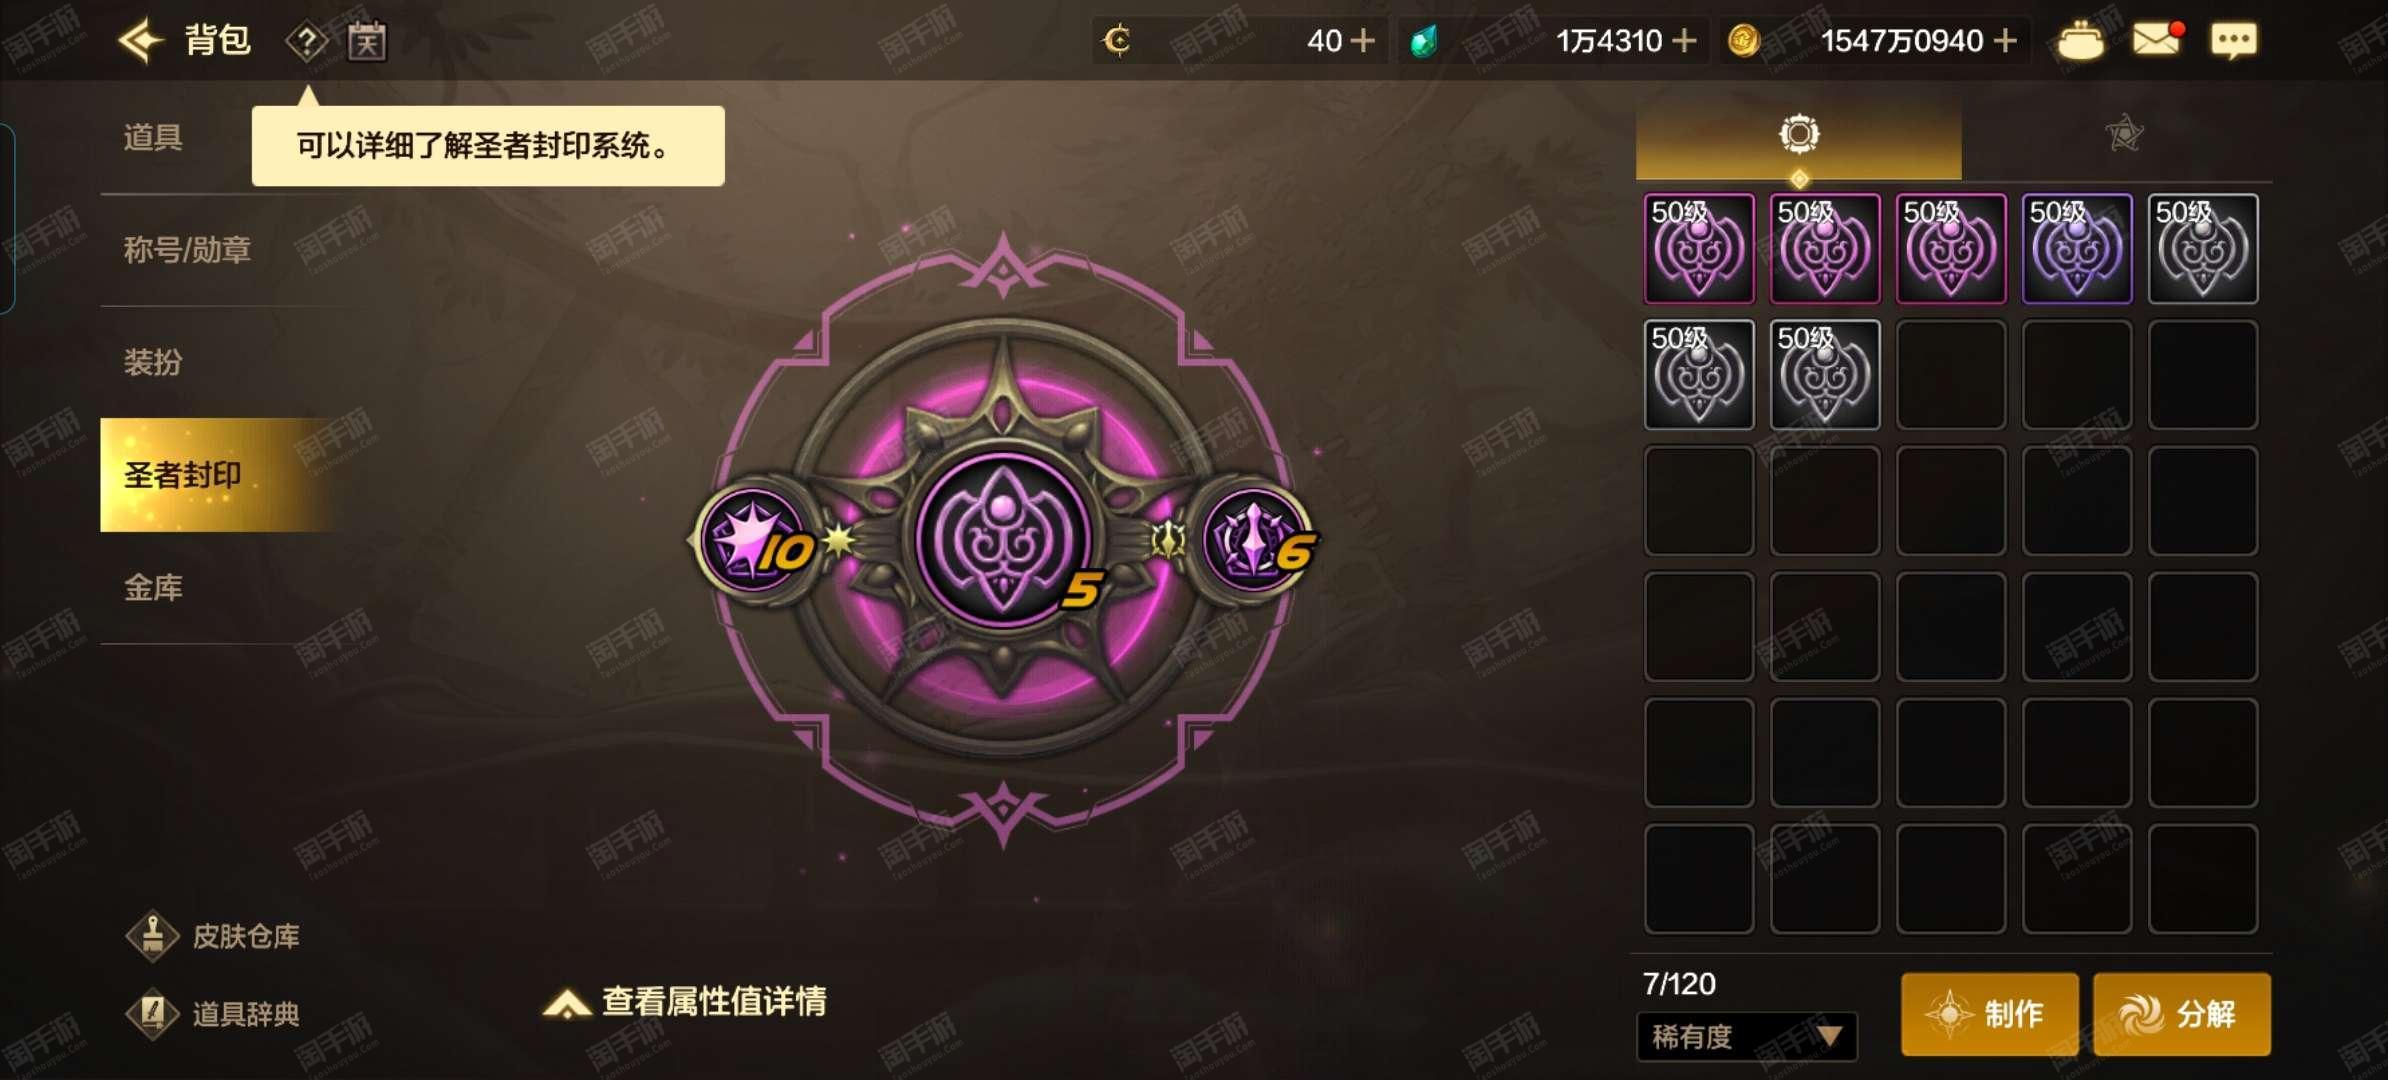Open the mail envelope icon
This screenshot has width=2388, height=1080.
click(x=2157, y=39)
